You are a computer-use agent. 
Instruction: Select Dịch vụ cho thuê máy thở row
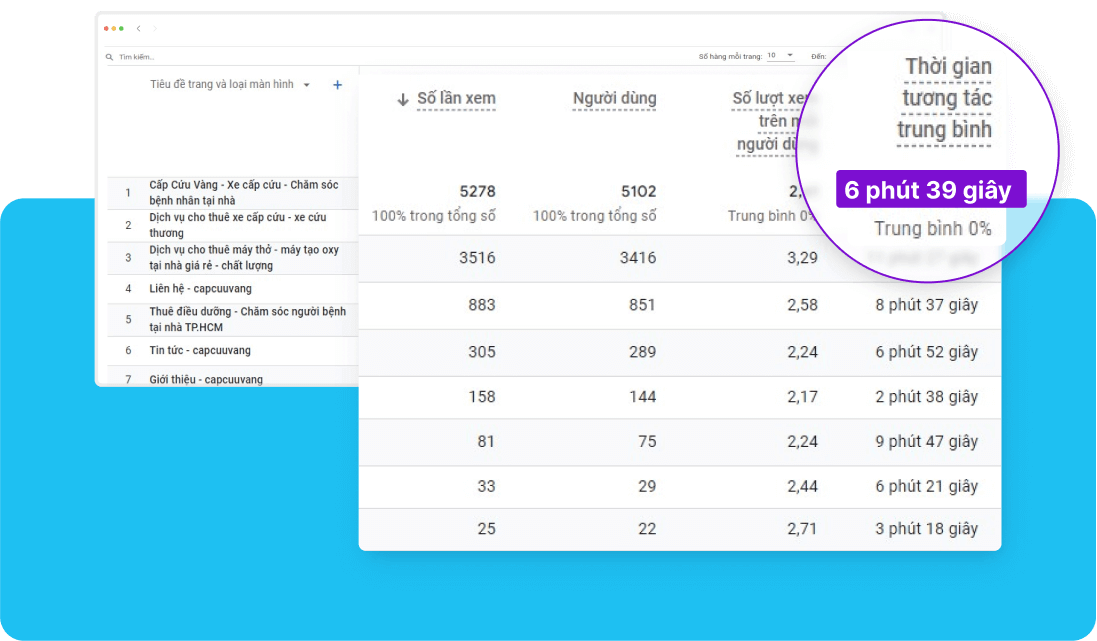tap(233, 258)
